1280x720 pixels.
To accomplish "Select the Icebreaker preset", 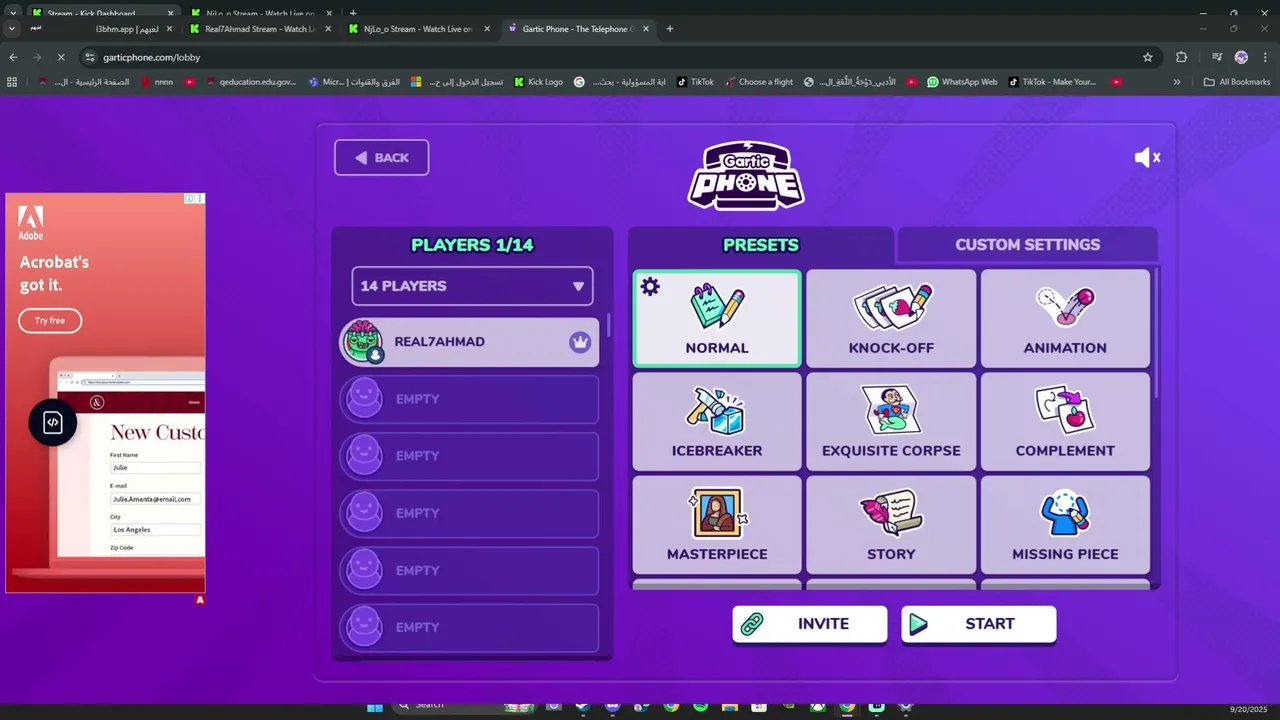I will pyautogui.click(x=717, y=422).
